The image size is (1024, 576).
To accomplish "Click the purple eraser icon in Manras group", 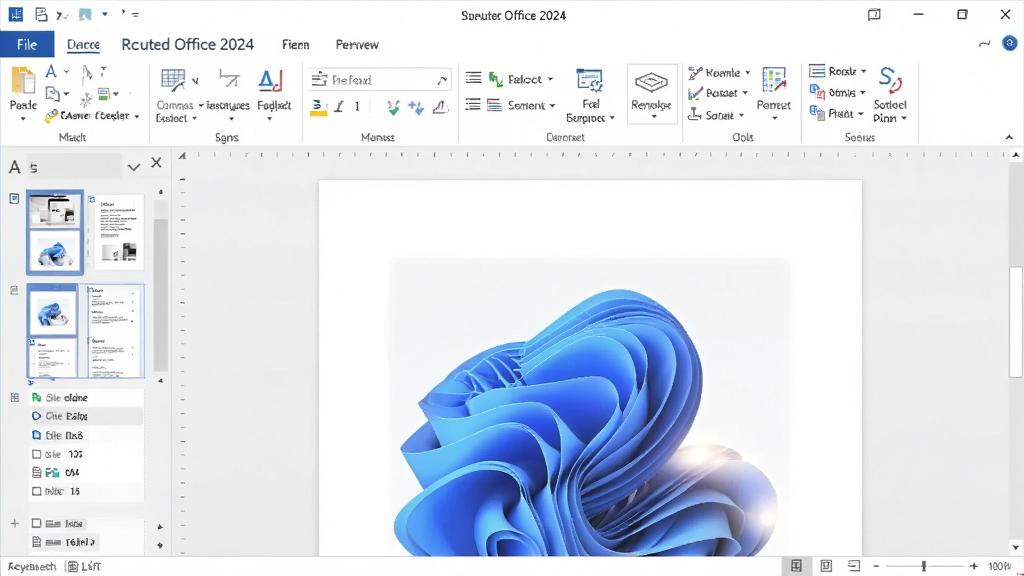I will 440,108.
